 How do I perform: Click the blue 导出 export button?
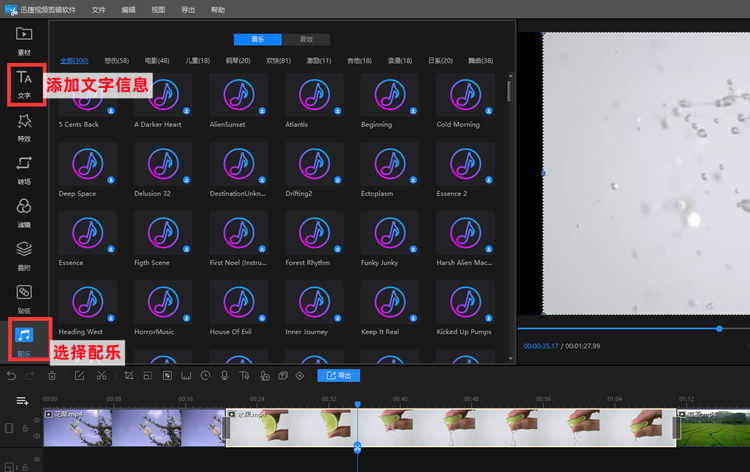(339, 376)
